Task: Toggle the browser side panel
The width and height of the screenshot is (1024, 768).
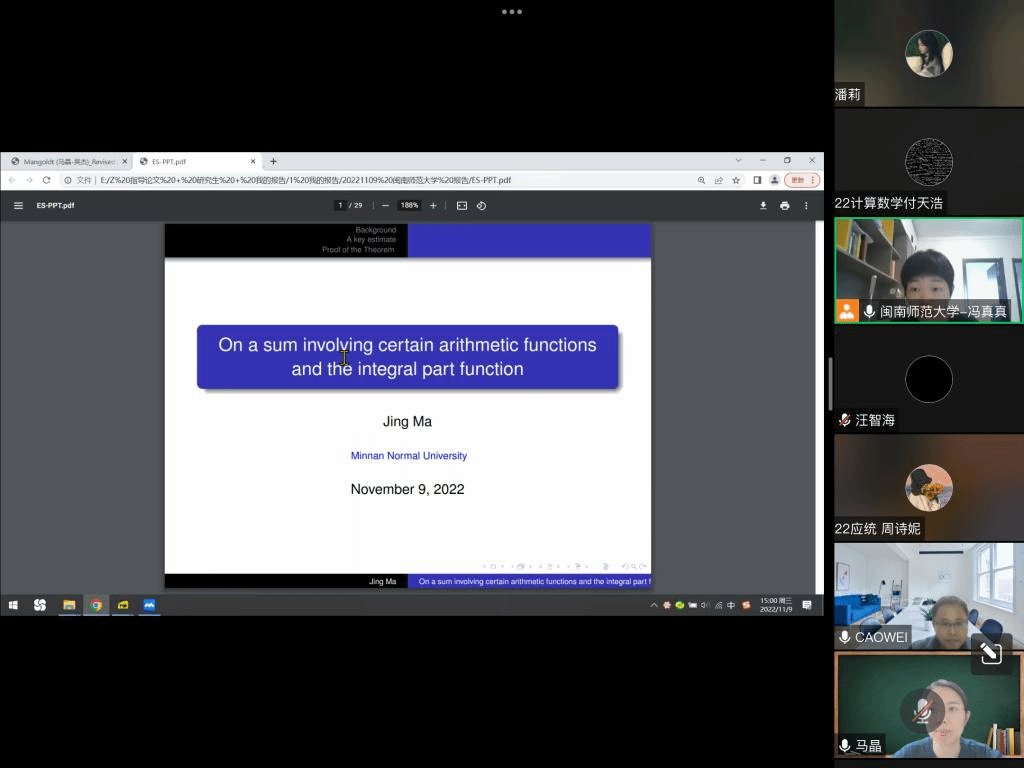Action: pos(757,180)
